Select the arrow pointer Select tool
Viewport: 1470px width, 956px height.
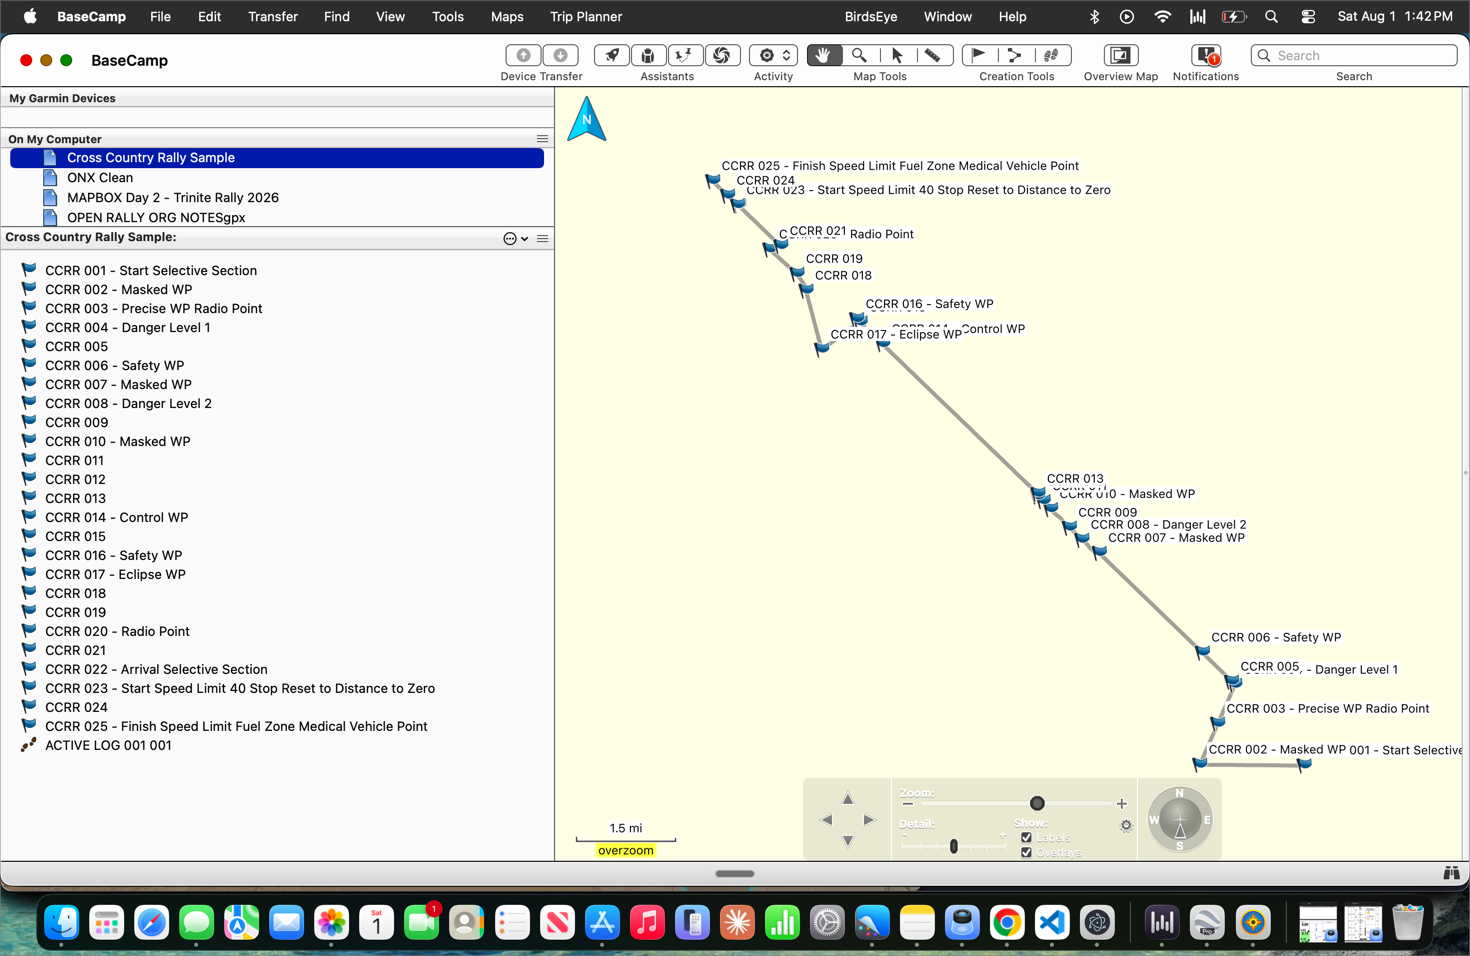pos(896,55)
